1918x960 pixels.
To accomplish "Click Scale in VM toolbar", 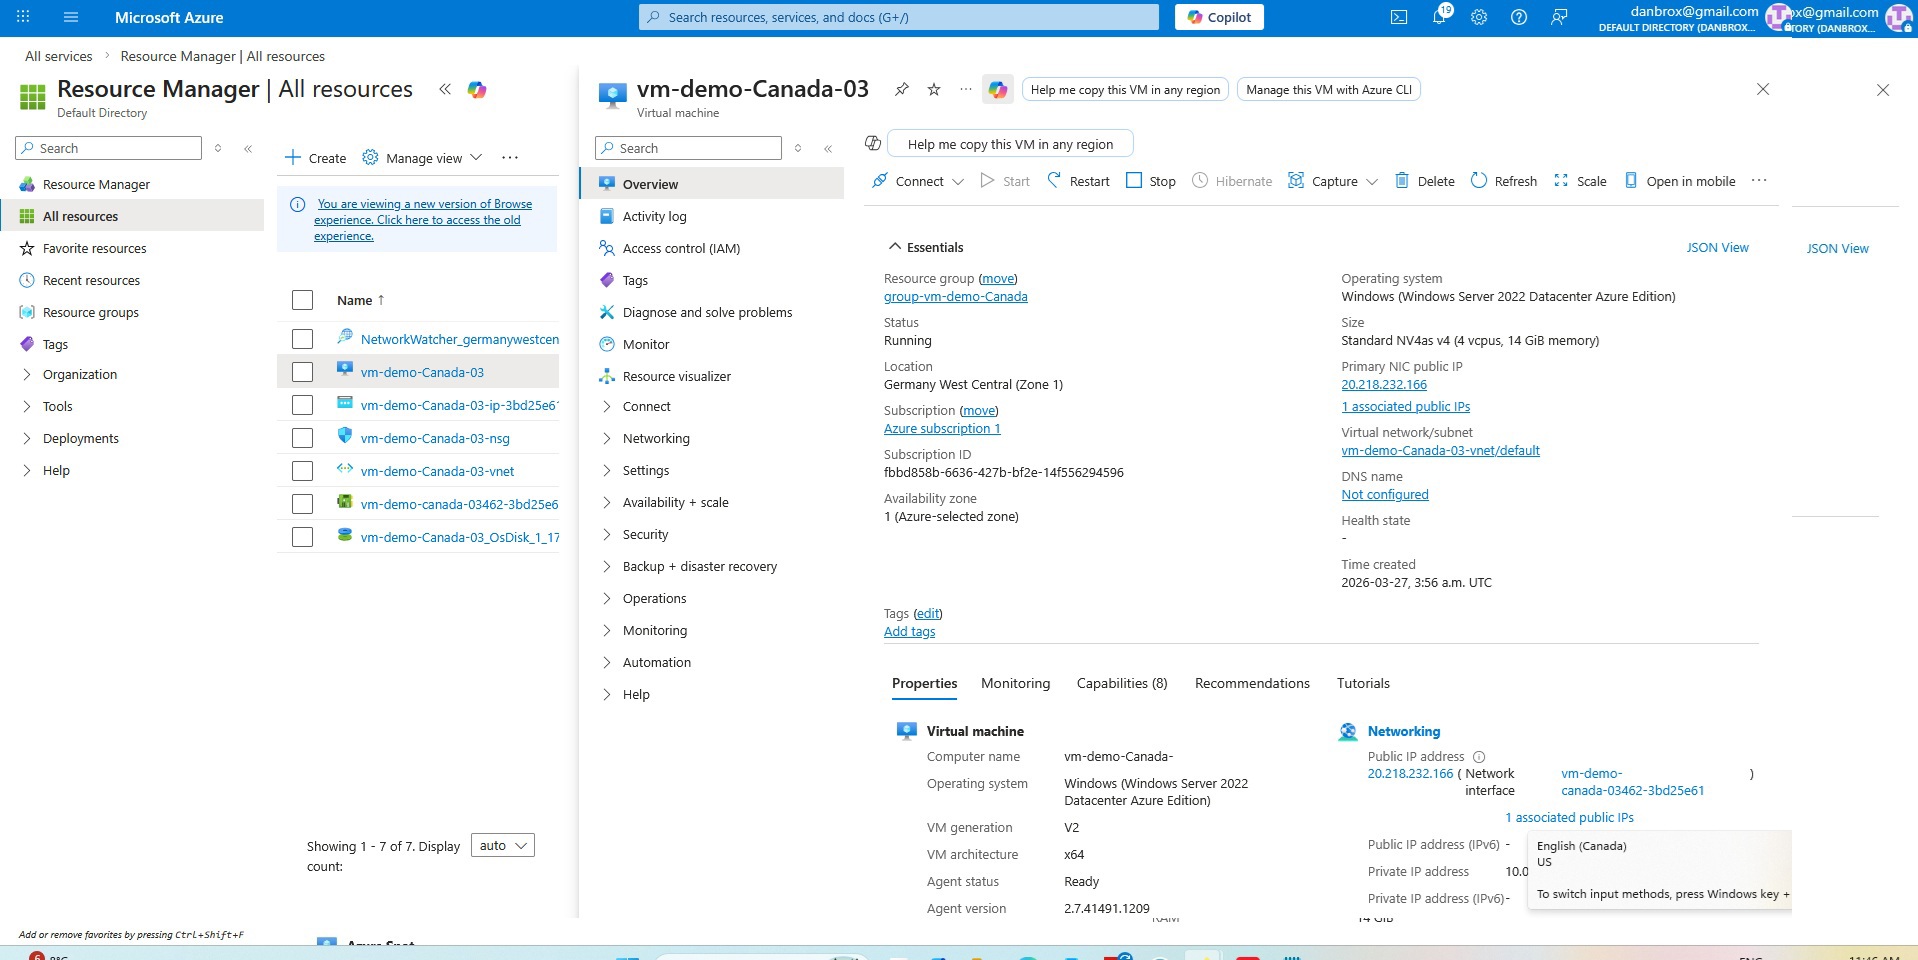I will (x=1580, y=181).
